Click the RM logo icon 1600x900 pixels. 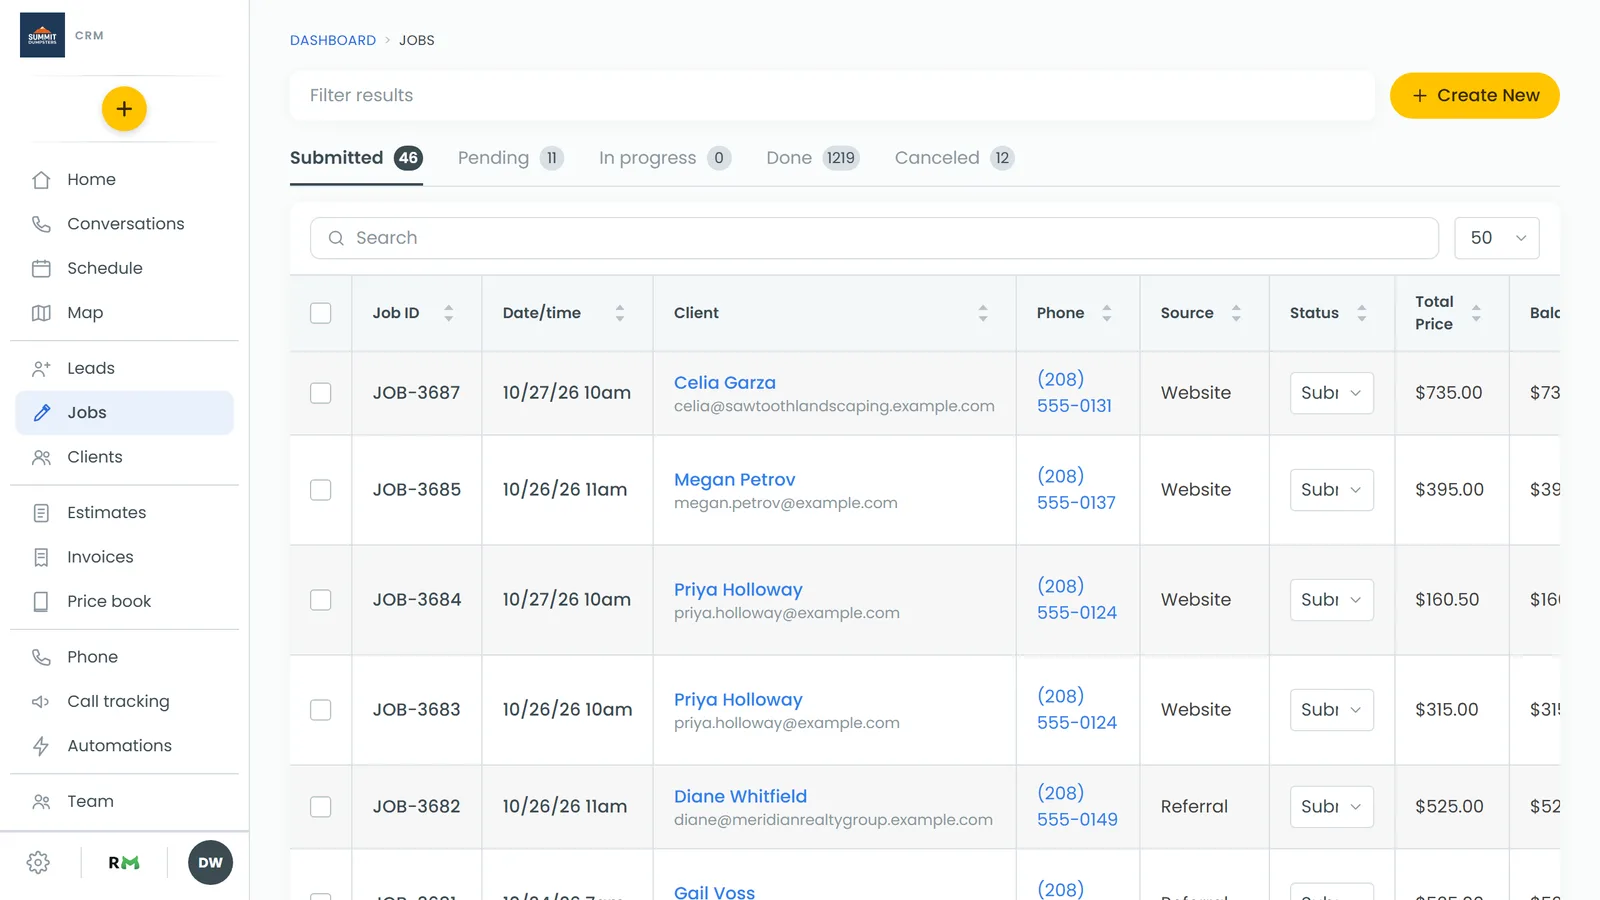tap(124, 863)
